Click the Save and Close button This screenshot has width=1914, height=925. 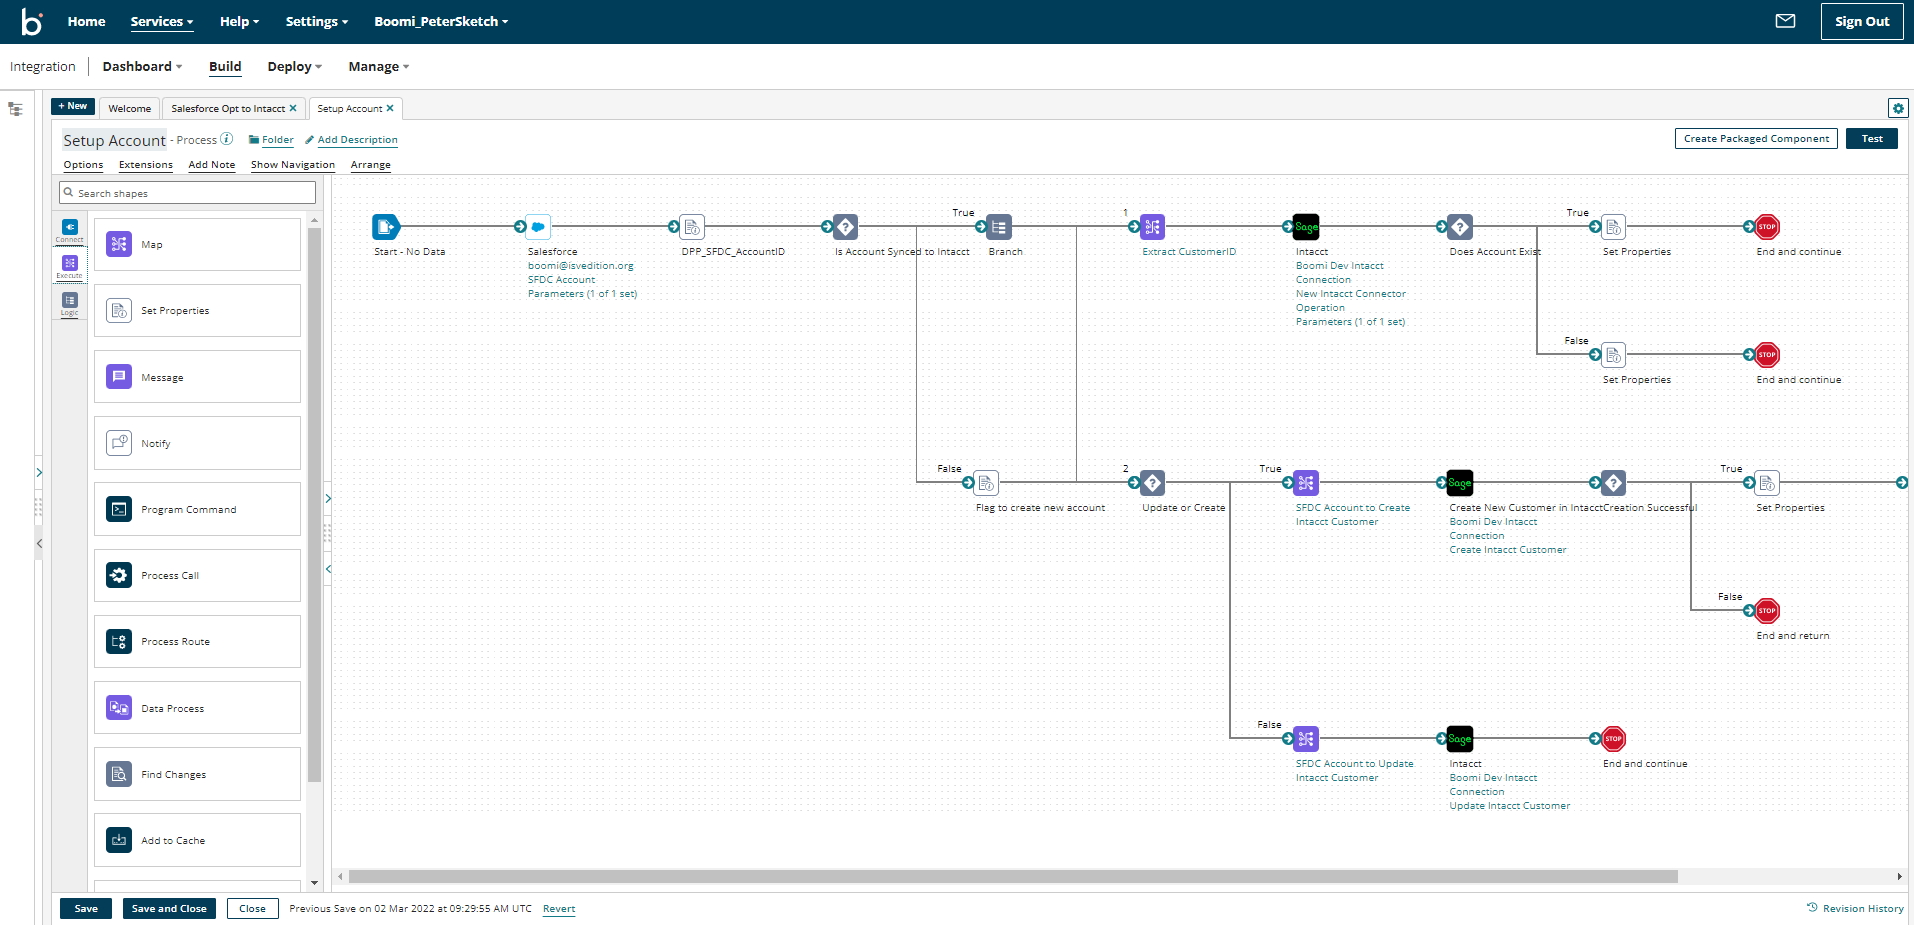(x=169, y=908)
